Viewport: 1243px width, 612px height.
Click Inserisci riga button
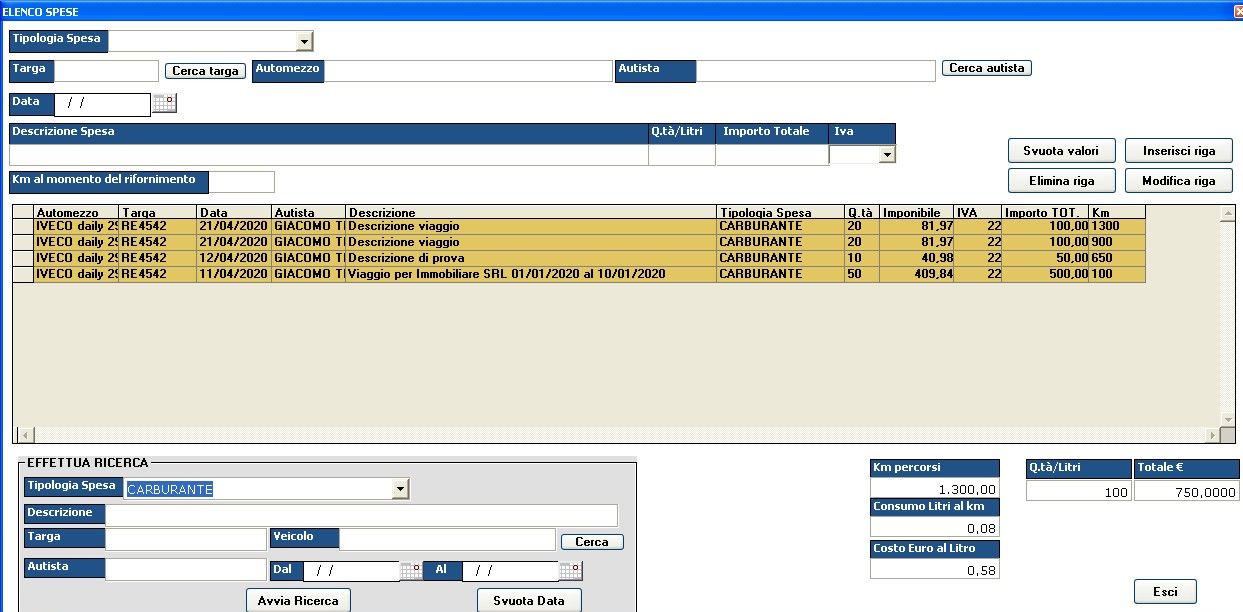pos(1179,151)
